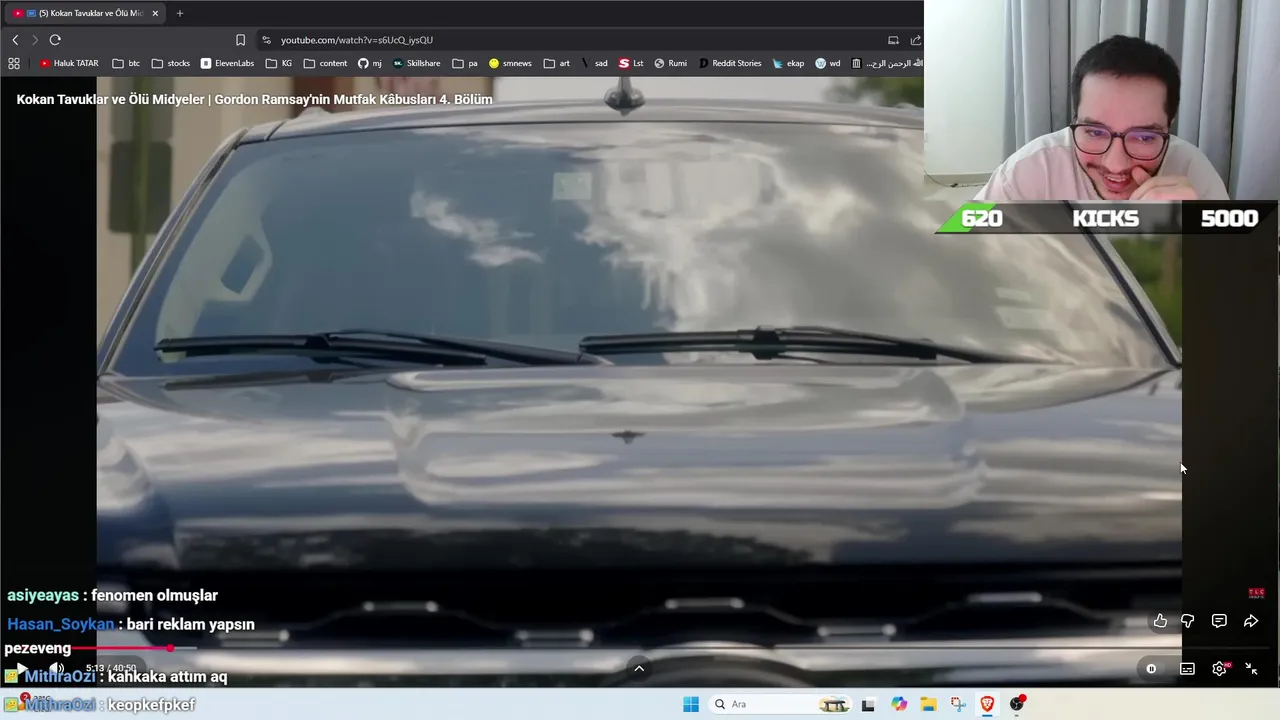Open the ekap bookmark
The width and height of the screenshot is (1280, 720).
click(788, 63)
